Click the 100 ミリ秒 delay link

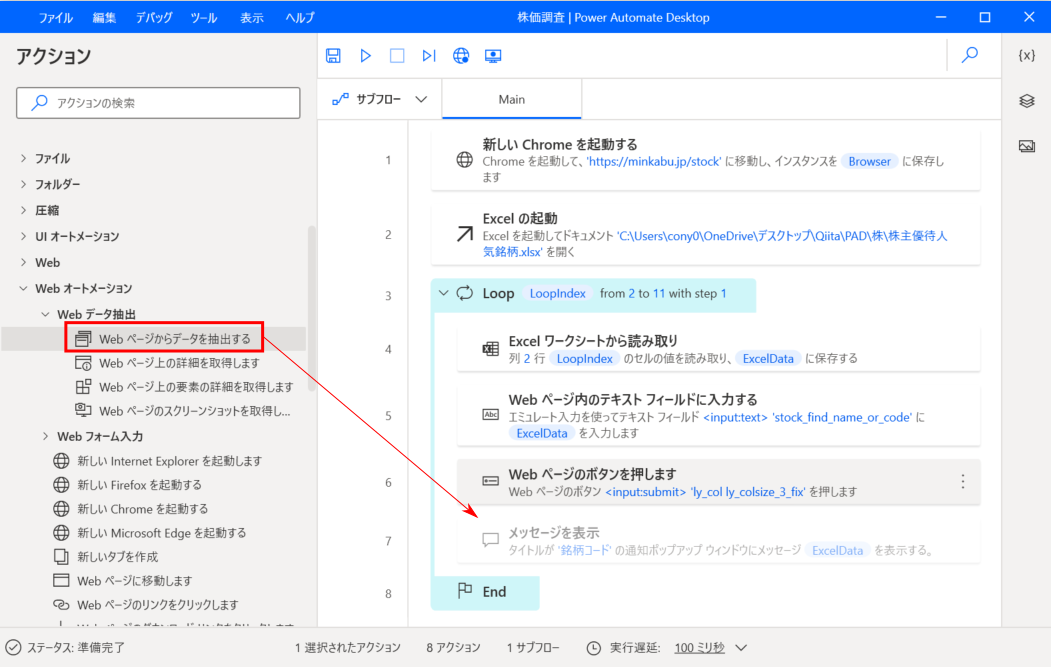tap(699, 648)
